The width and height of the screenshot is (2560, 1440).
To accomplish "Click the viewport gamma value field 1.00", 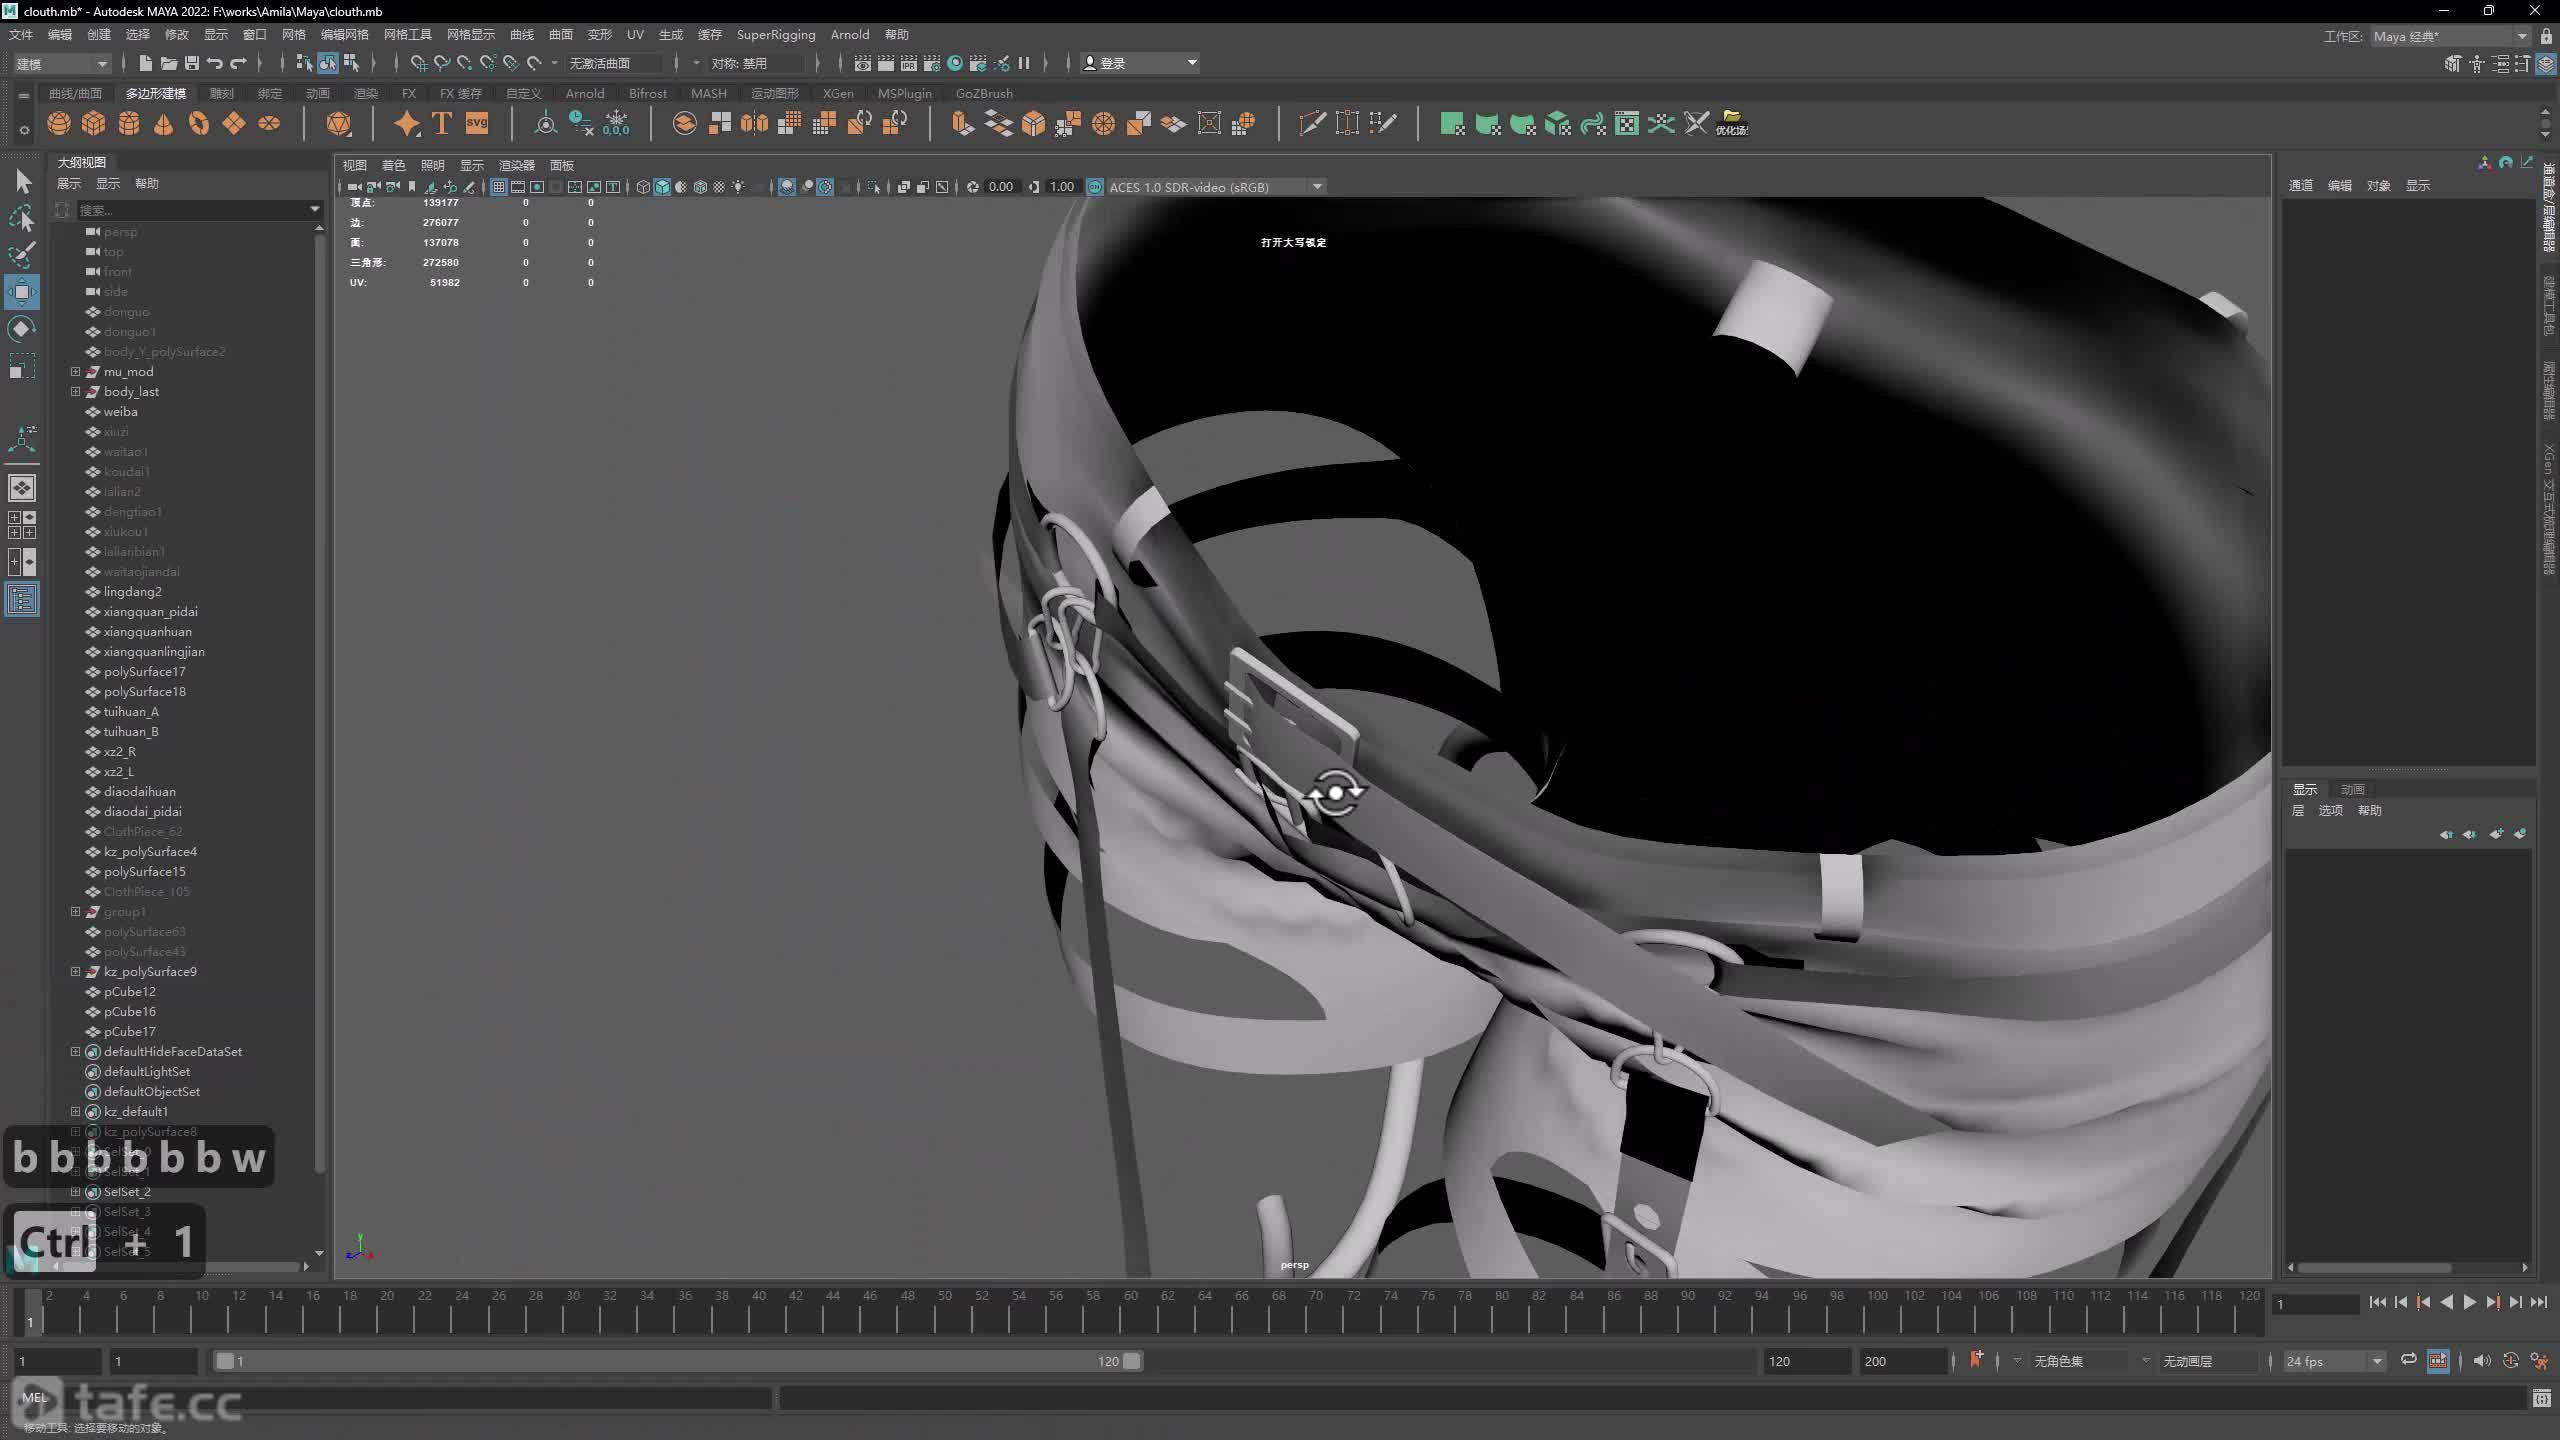I will tap(1062, 187).
